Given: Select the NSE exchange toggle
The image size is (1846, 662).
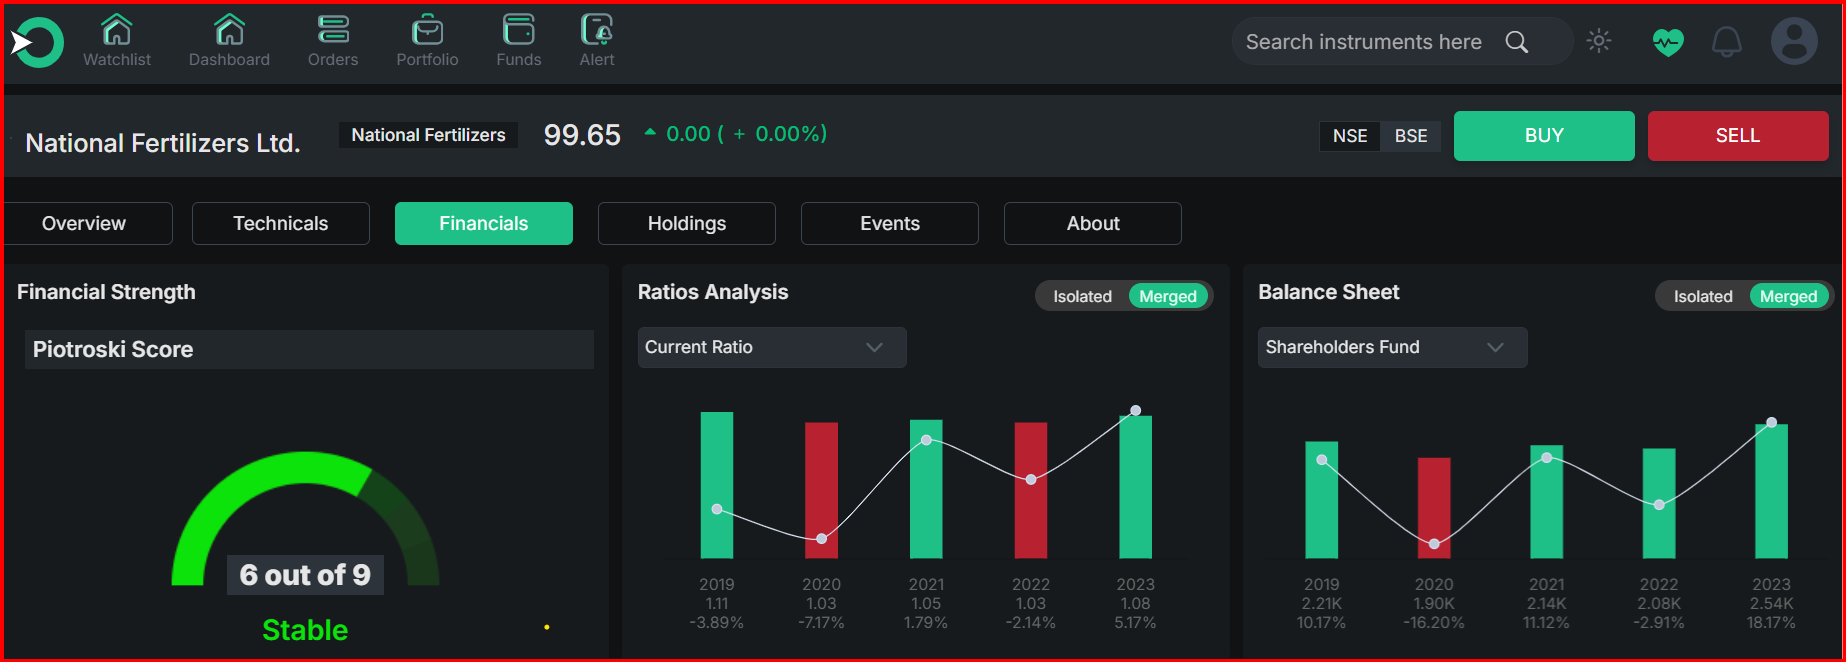Looking at the screenshot, I should [1350, 136].
